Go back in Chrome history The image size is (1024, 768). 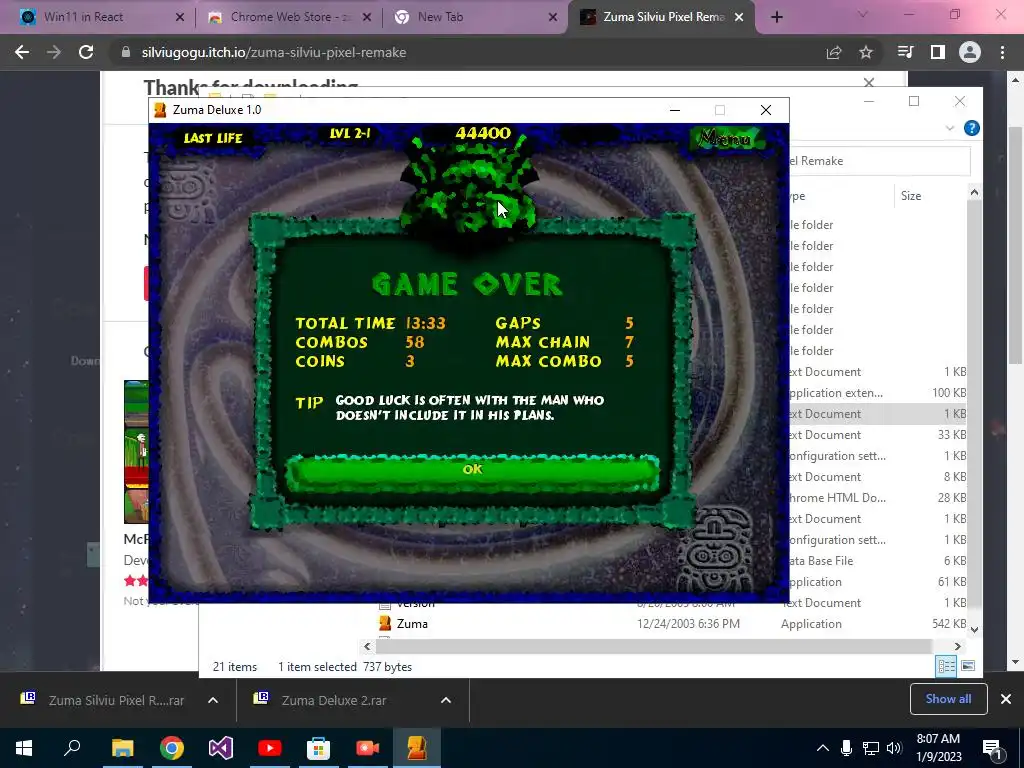(22, 52)
